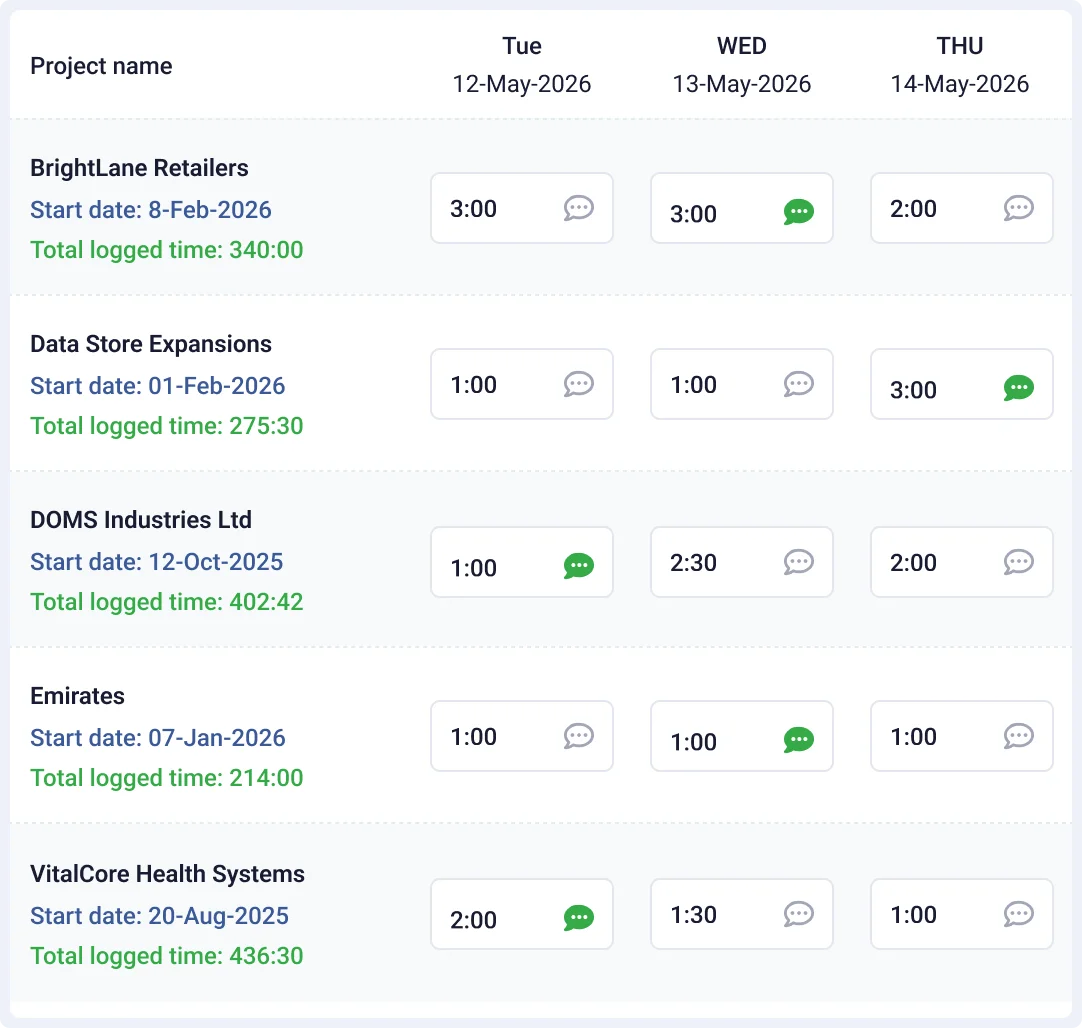Click Total logged time: 402:42
1082x1028 pixels.
click(167, 602)
